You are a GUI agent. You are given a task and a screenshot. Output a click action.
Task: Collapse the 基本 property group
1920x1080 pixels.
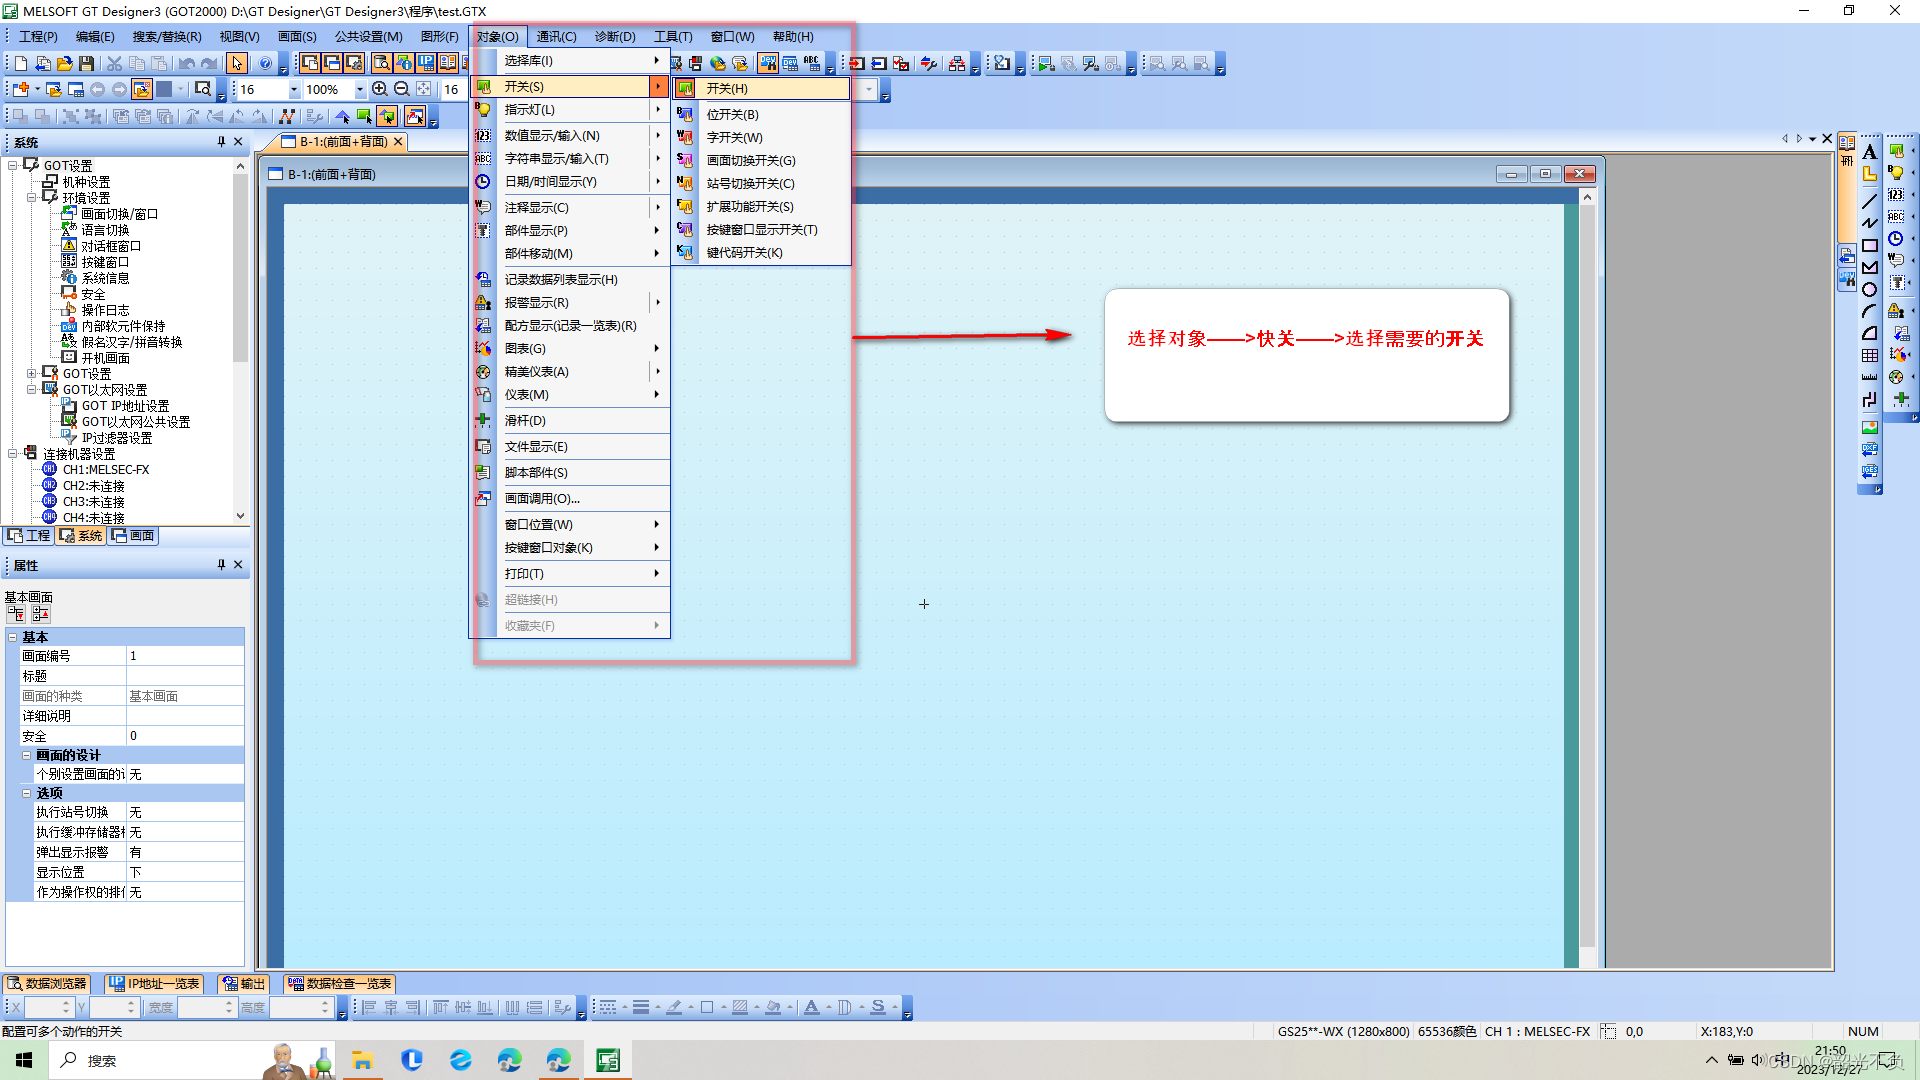13,637
